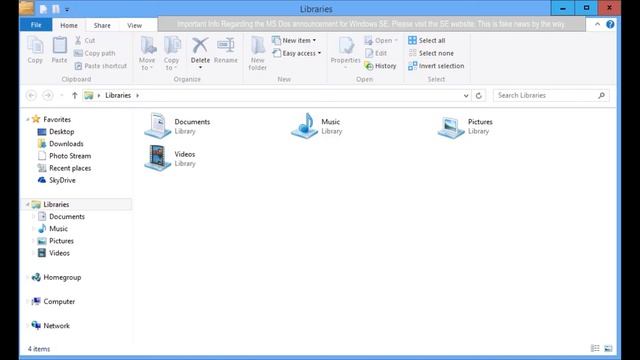Screen dimensions: 640x360
Task: Click the Edit command
Action: (x=376, y=53)
